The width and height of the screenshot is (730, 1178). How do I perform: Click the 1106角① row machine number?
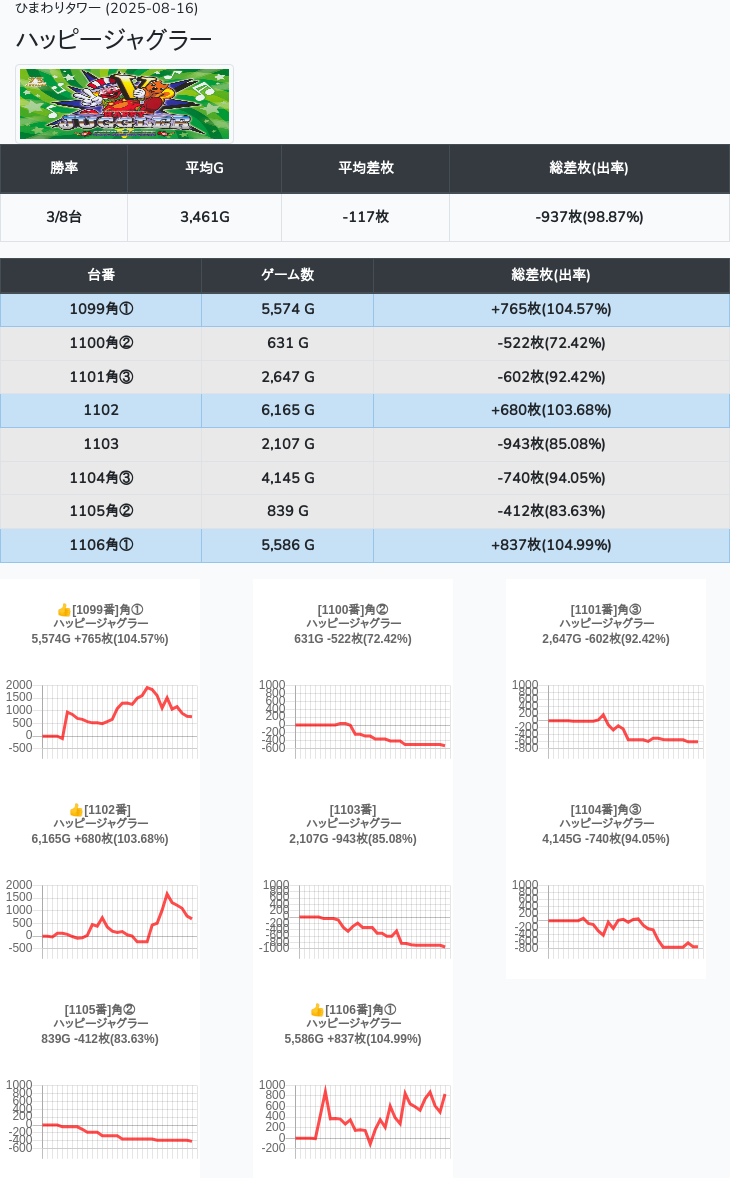click(x=101, y=545)
